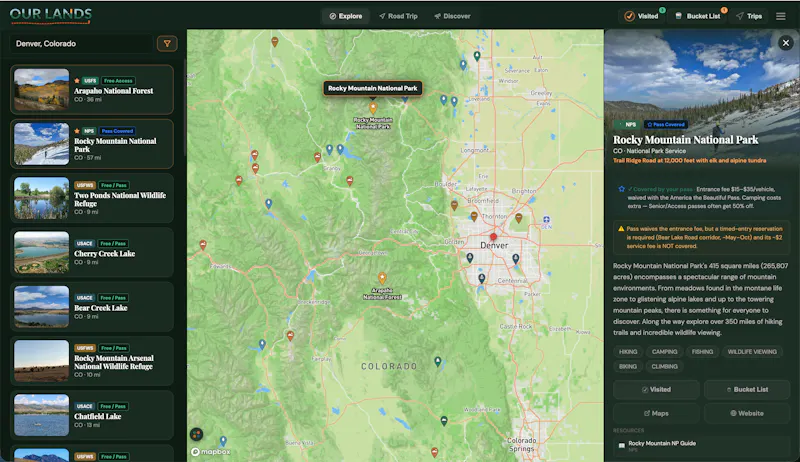Open the Rocky Mountain Arsenal Wildlife Refuge card
The width and height of the screenshot is (800, 462).
tap(92, 361)
